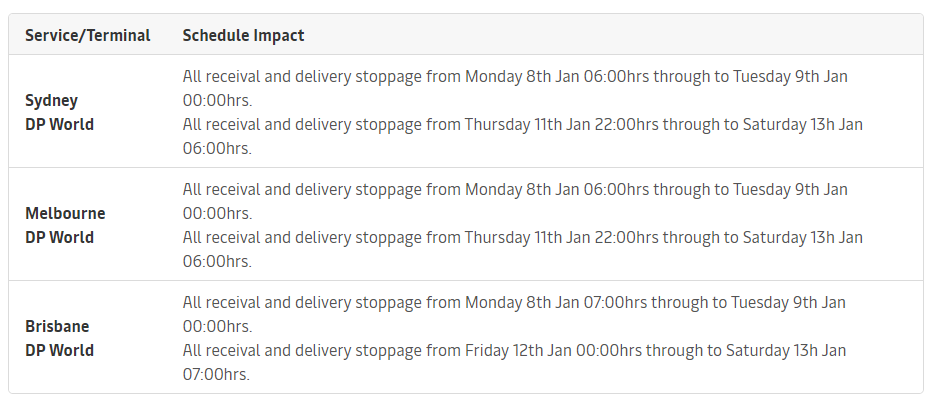Click Sydney's Monday 8th Jan stoppage line
Screen dimensions: 939x402
coord(515,76)
